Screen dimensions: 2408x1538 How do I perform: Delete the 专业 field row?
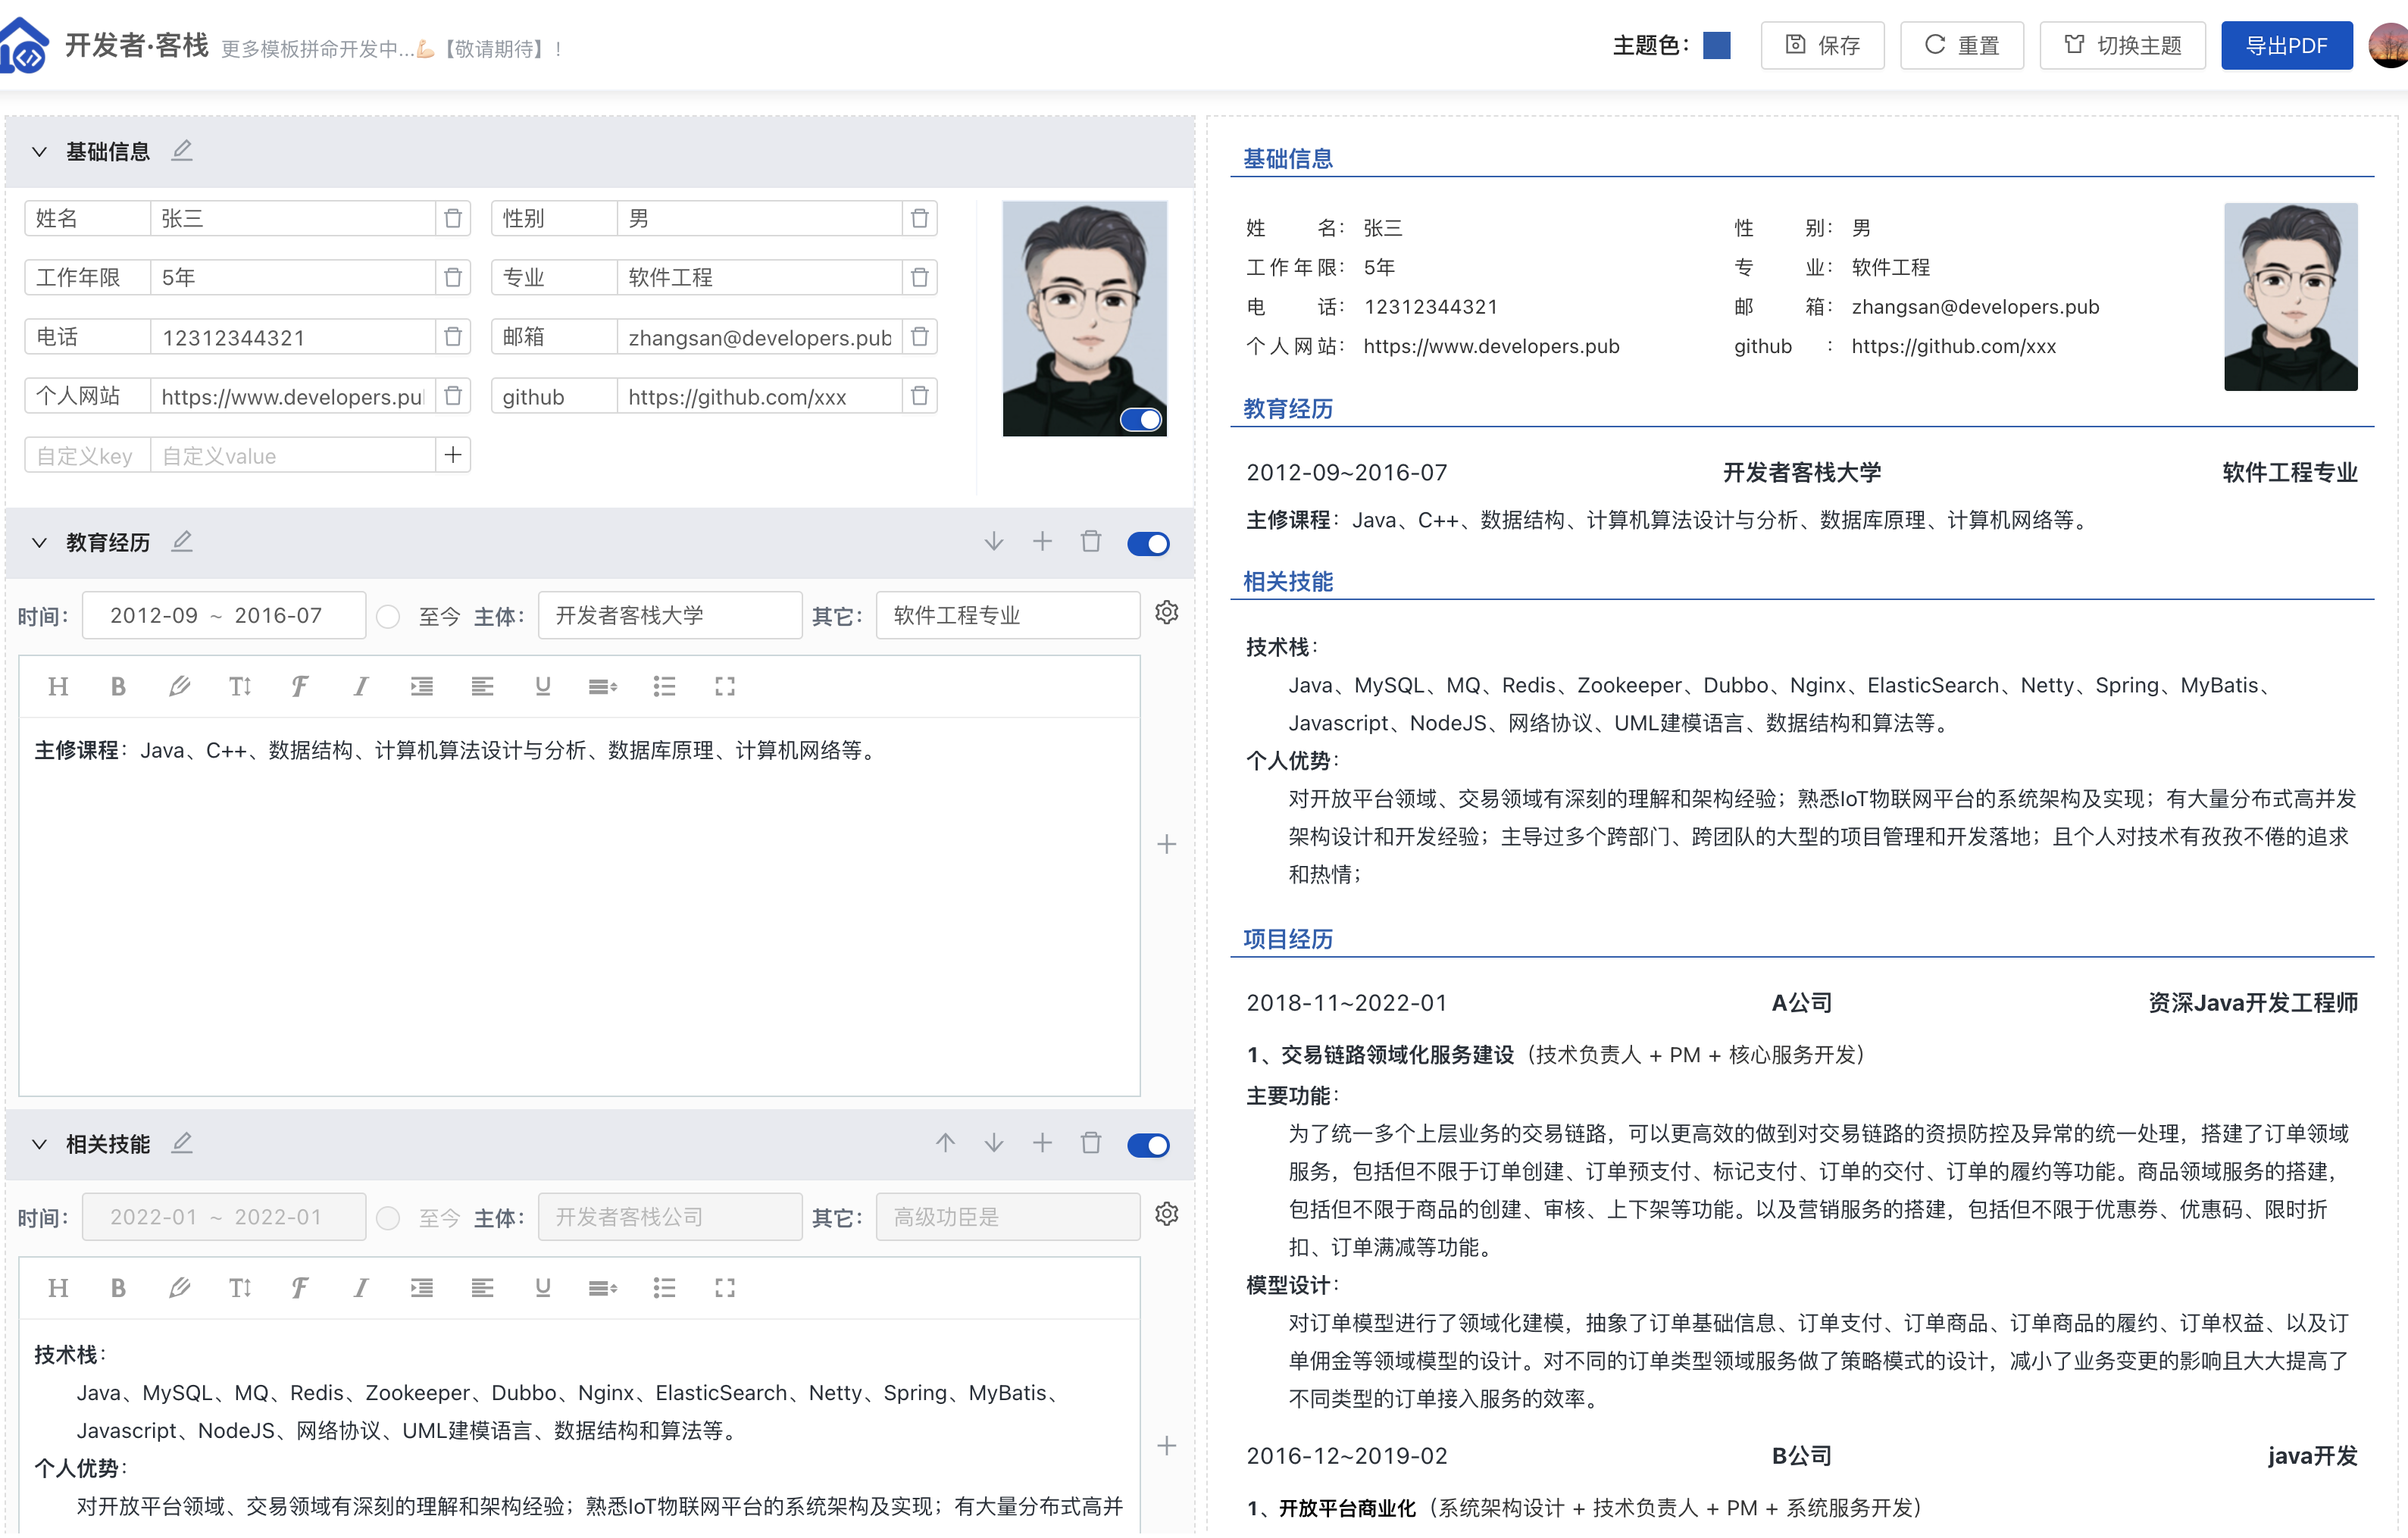920,277
